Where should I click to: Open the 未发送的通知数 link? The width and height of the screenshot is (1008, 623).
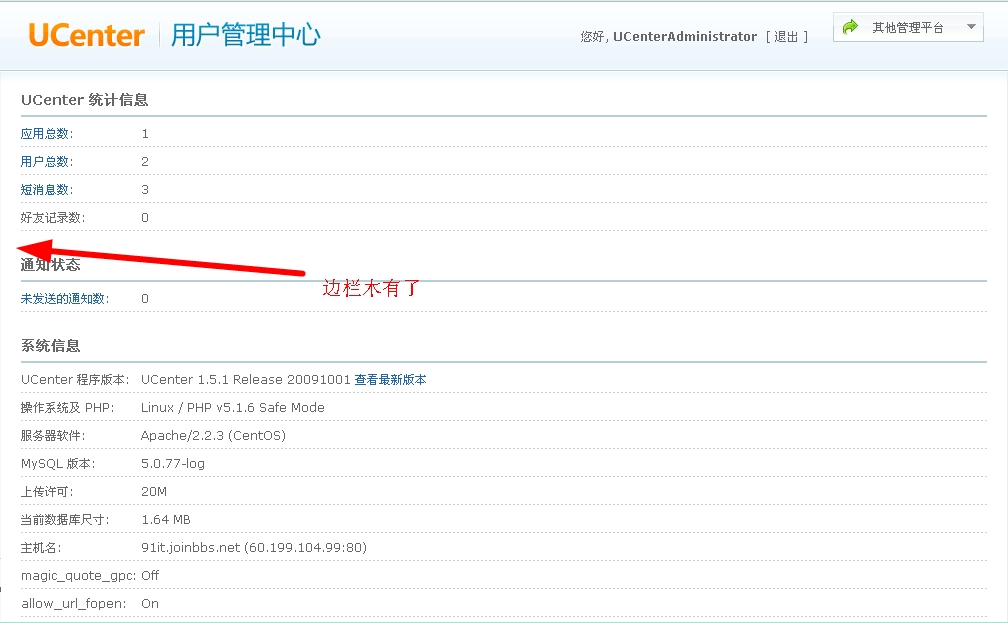click(65, 298)
